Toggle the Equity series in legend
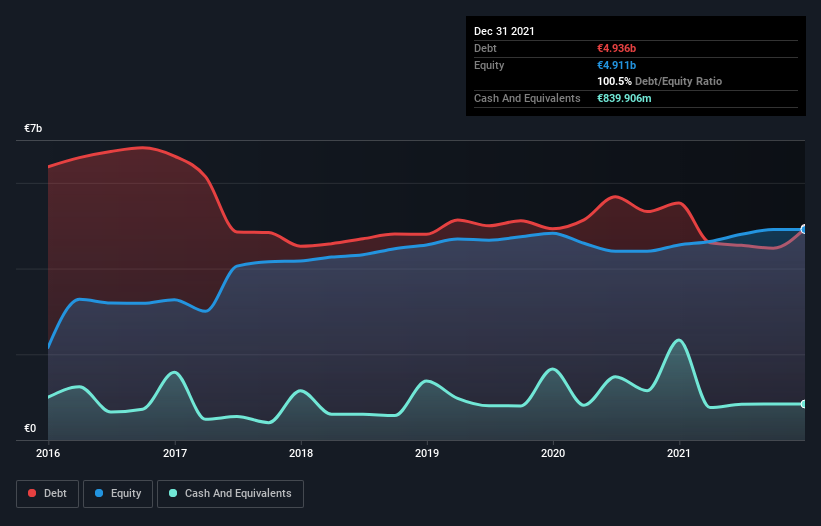Image resolution: width=821 pixels, height=526 pixels. click(x=118, y=493)
